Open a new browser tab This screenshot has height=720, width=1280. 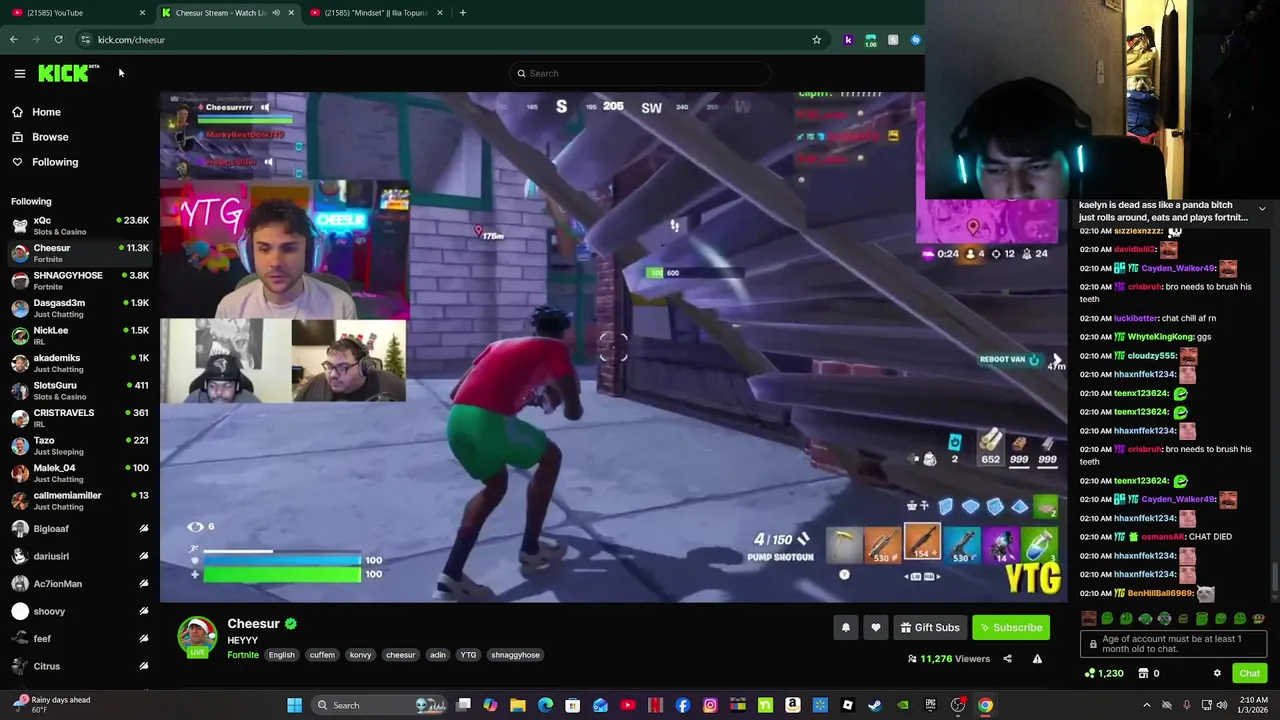[462, 13]
